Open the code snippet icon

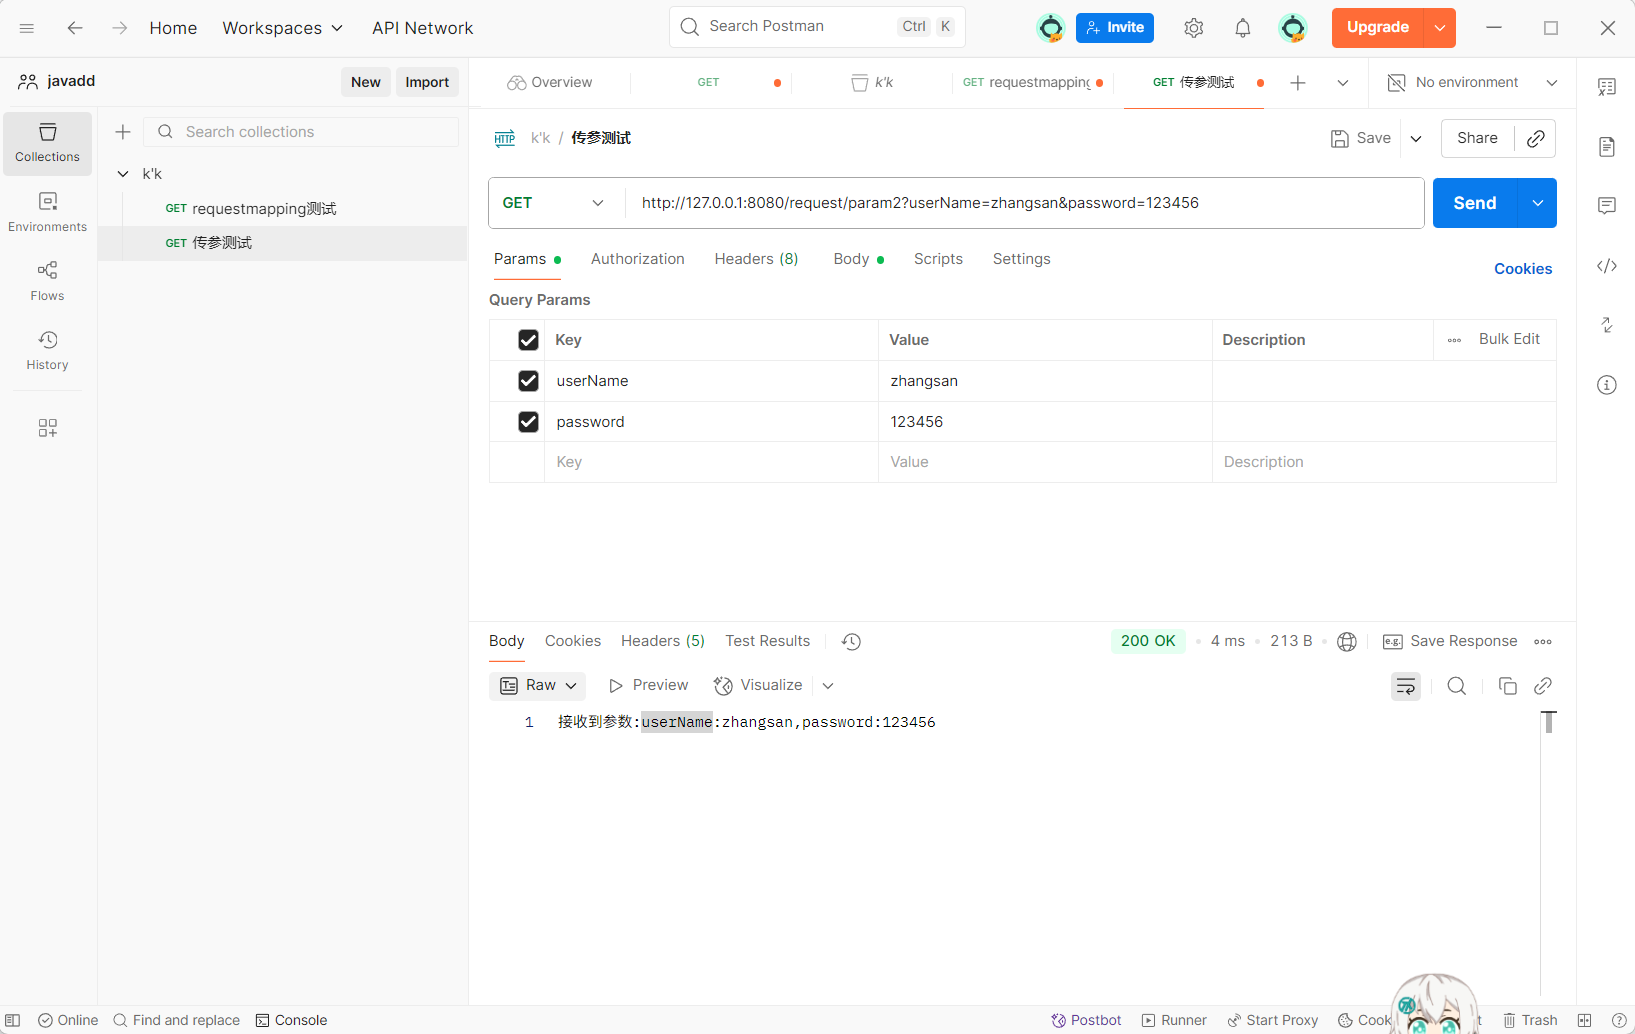coord(1607,266)
